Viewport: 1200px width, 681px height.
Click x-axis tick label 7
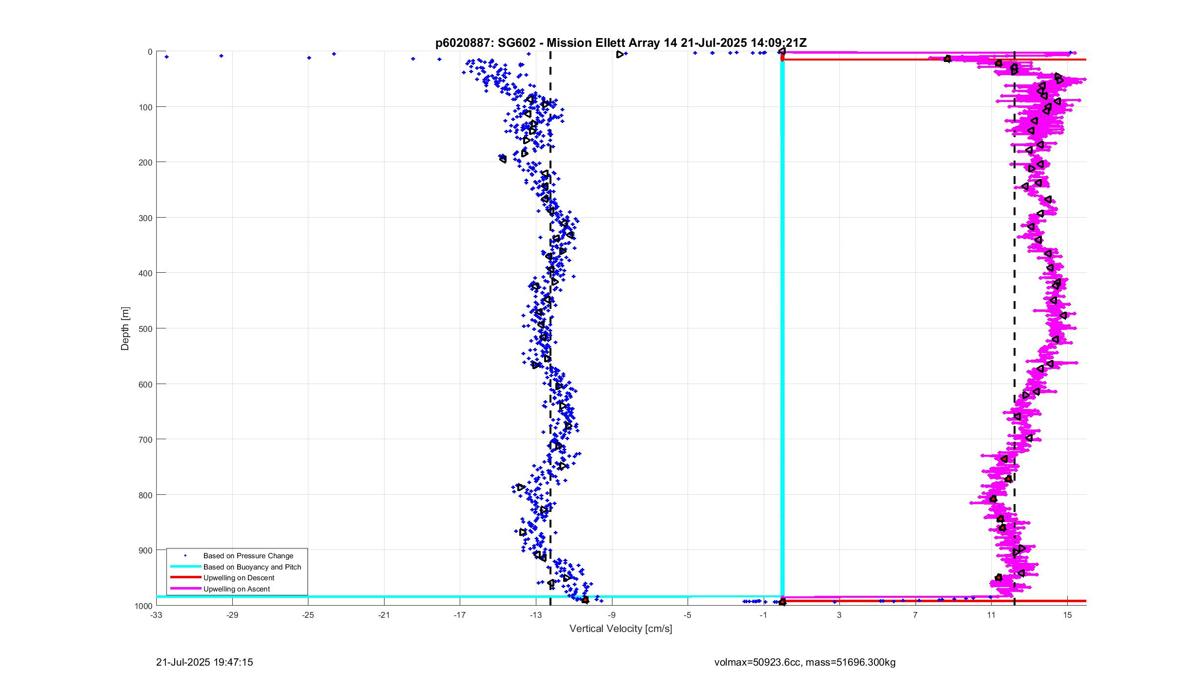tap(915, 615)
